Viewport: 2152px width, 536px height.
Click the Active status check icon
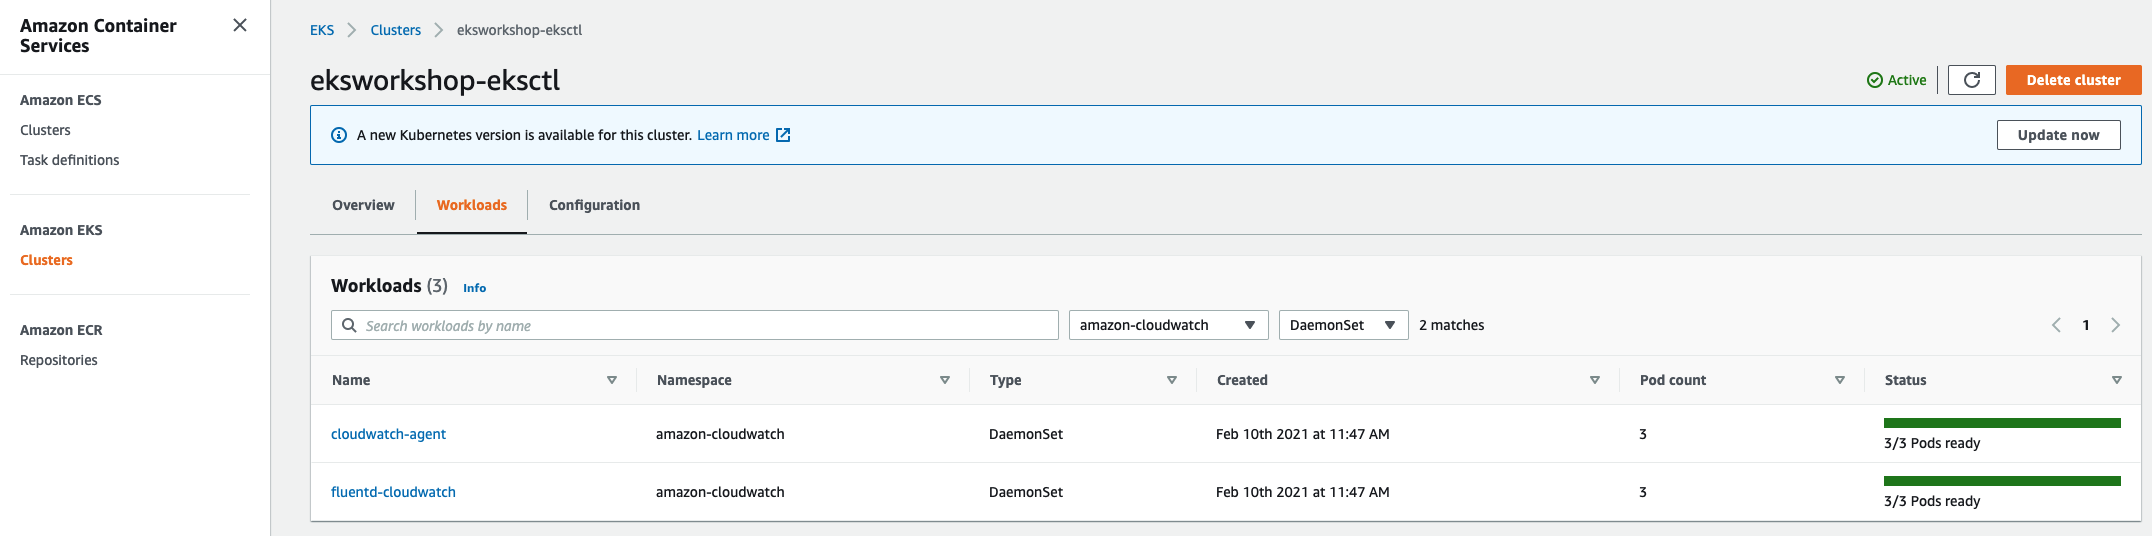(1875, 80)
